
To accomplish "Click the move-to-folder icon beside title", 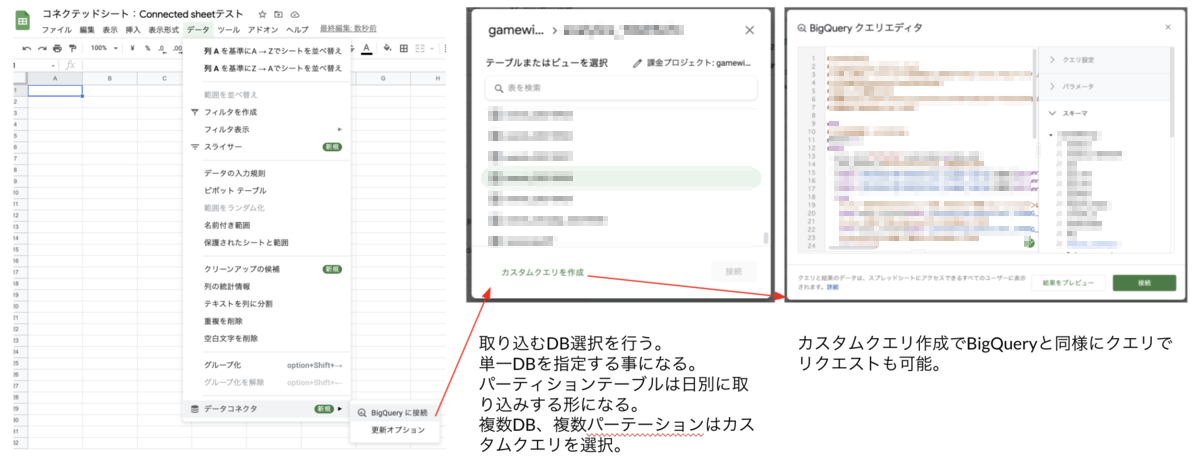I will 278,16.
